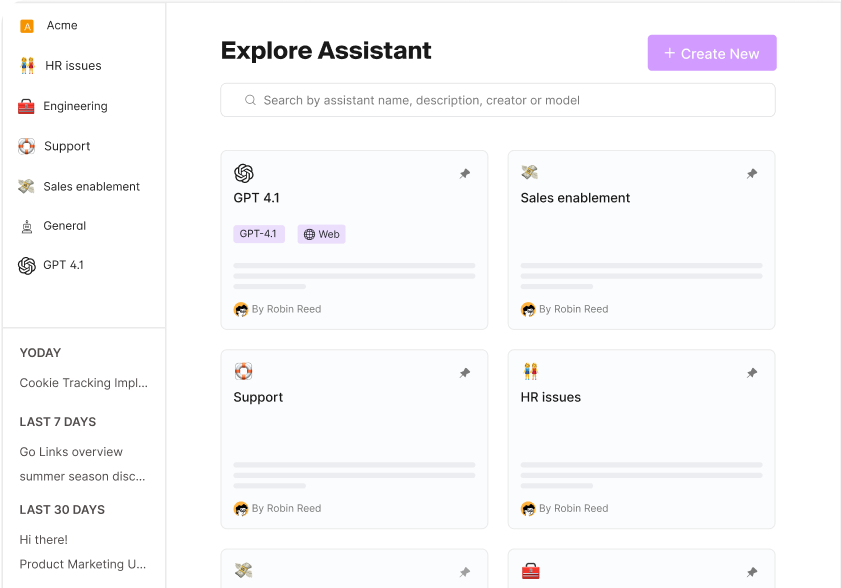Click the YODAY section header
The height and width of the screenshot is (588, 841).
coord(40,352)
